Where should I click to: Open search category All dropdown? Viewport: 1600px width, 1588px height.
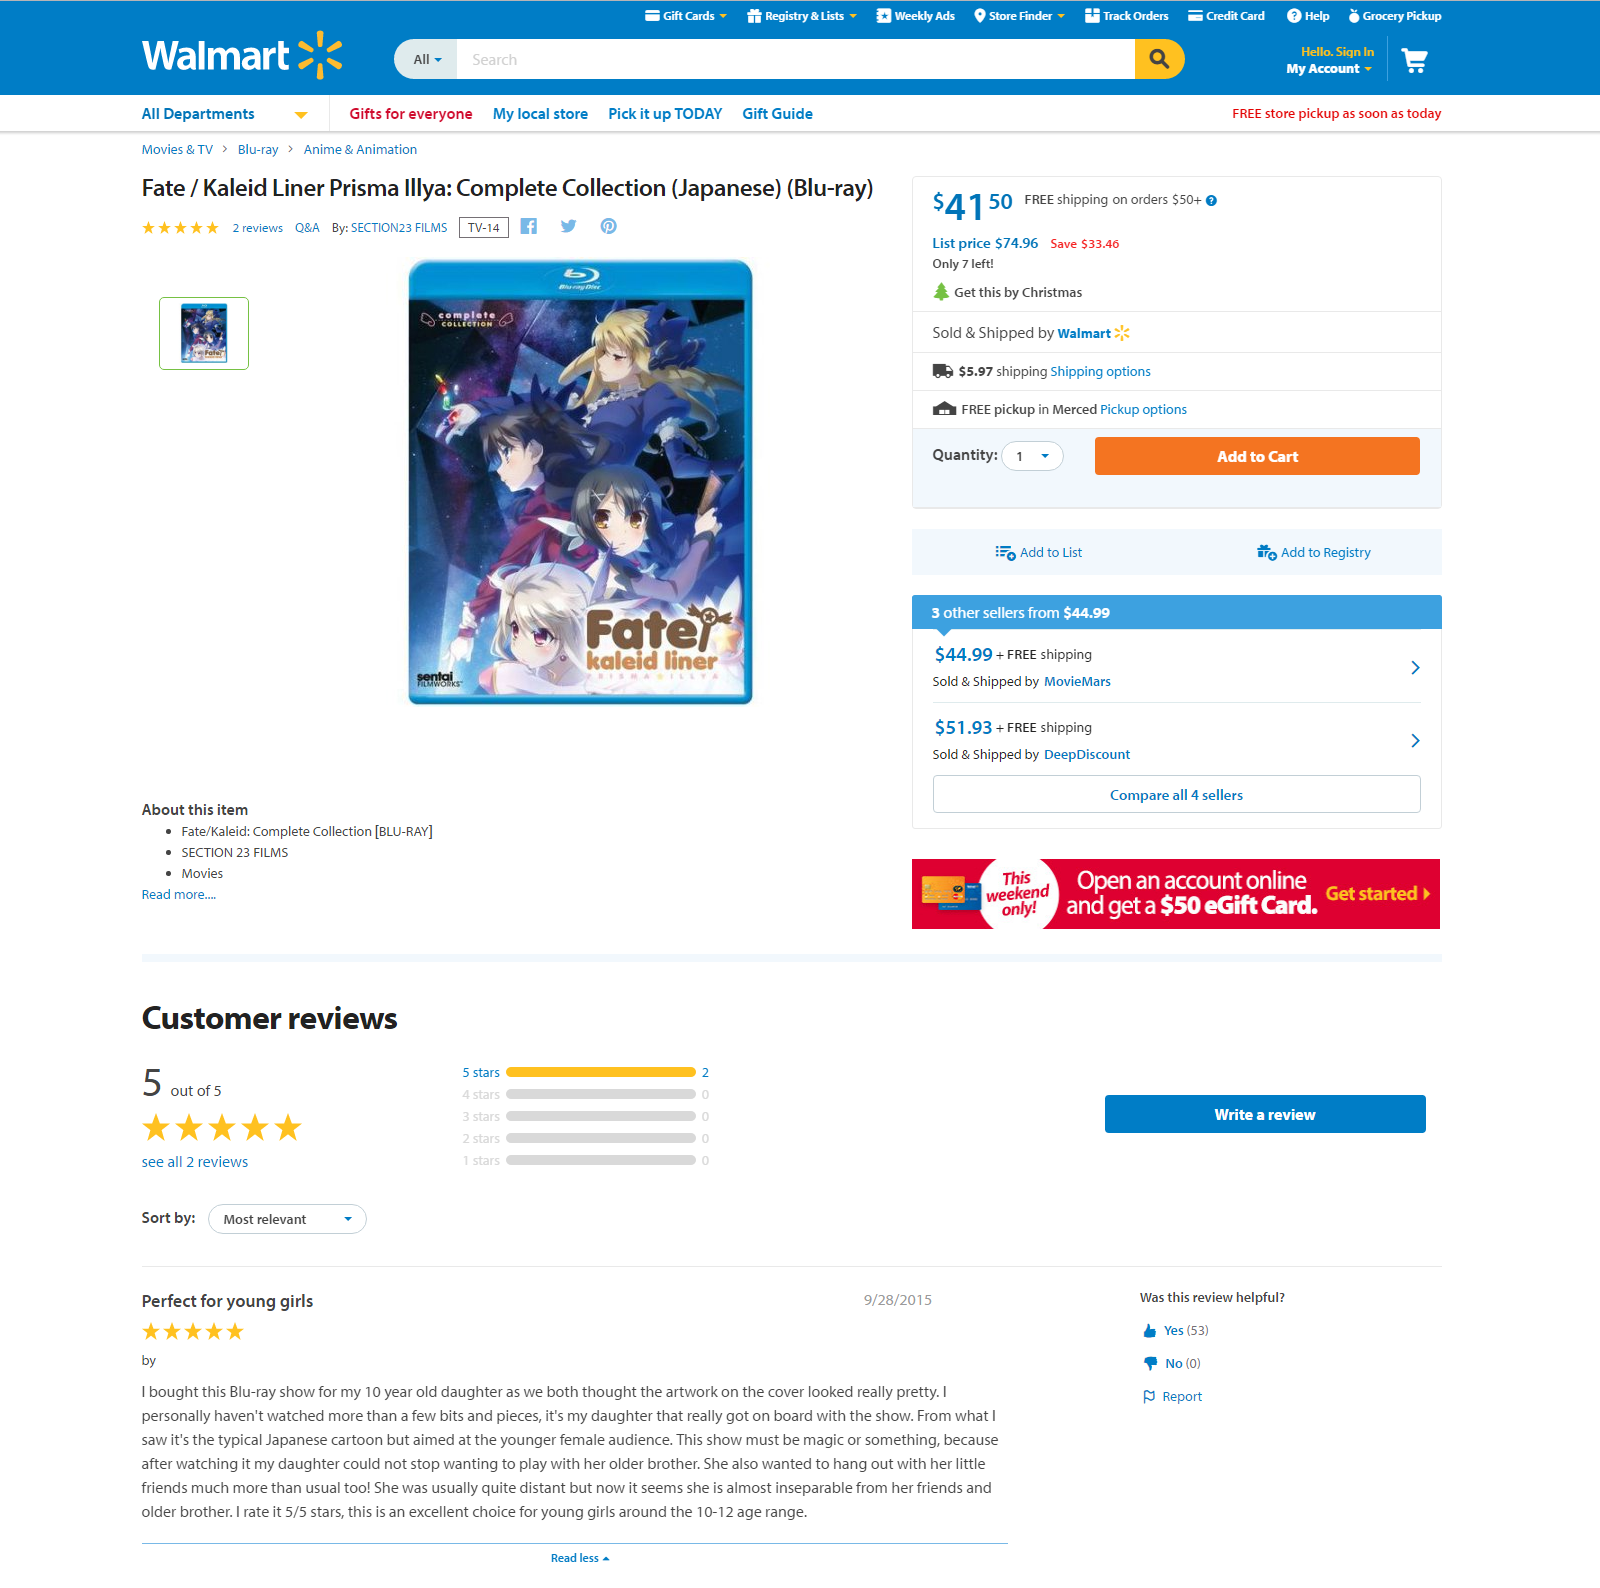[427, 59]
